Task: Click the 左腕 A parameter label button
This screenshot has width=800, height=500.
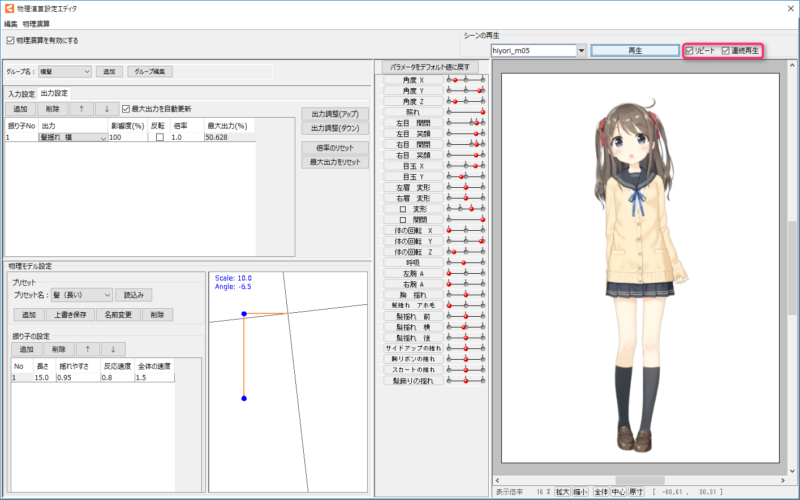Action: [413, 273]
